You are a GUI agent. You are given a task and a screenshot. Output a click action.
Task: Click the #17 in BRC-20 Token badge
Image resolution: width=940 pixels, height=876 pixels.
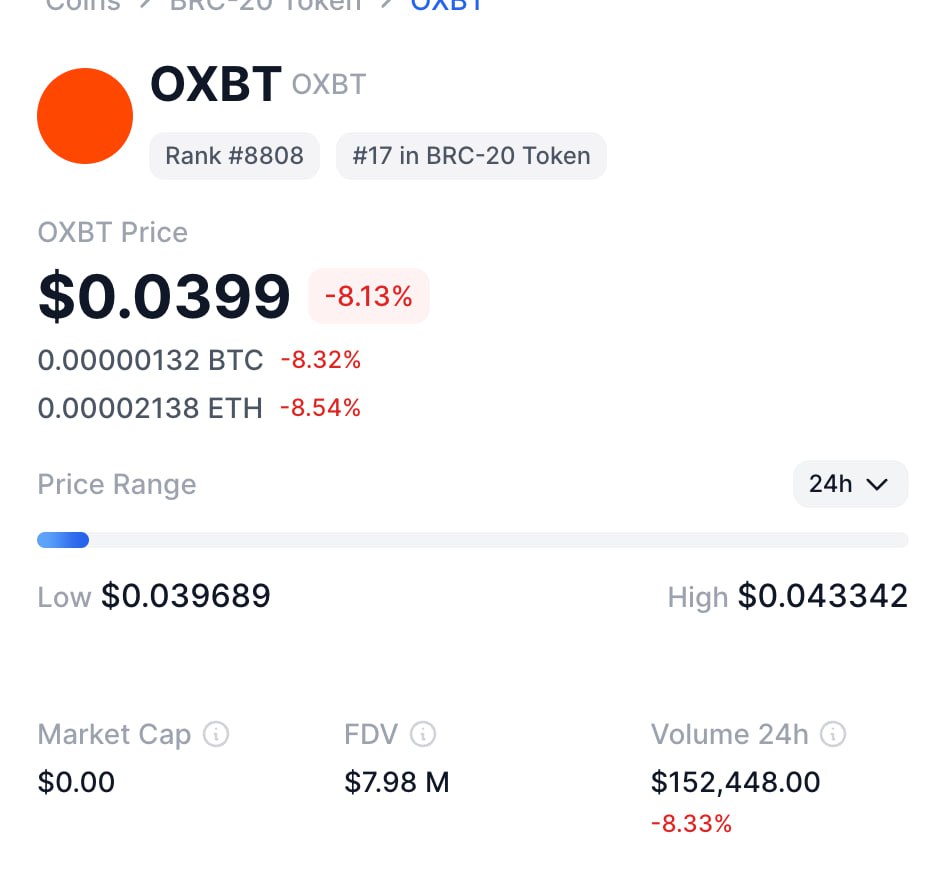pyautogui.click(x=471, y=156)
